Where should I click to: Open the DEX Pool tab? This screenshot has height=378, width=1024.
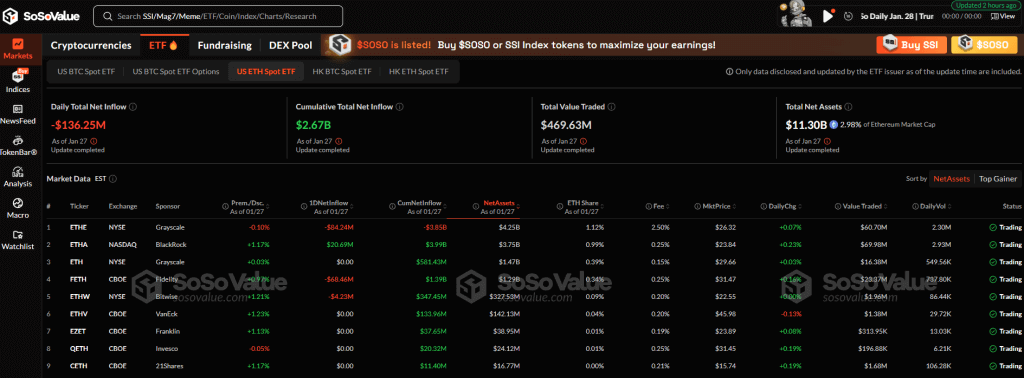point(291,45)
